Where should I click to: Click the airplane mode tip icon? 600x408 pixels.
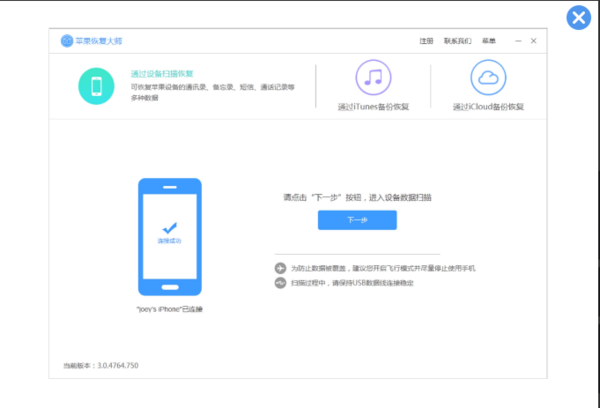(x=280, y=269)
